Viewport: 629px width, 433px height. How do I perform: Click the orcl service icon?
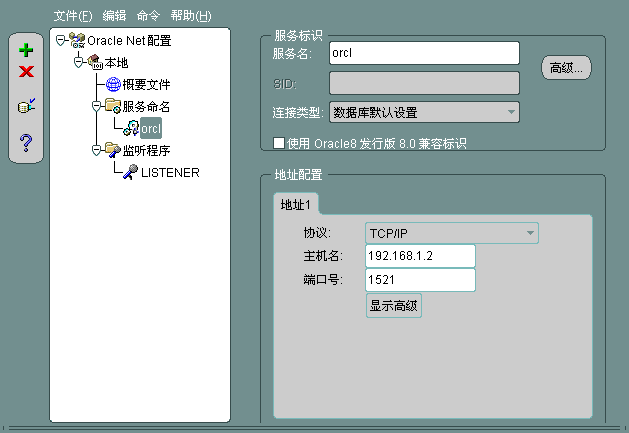131,128
